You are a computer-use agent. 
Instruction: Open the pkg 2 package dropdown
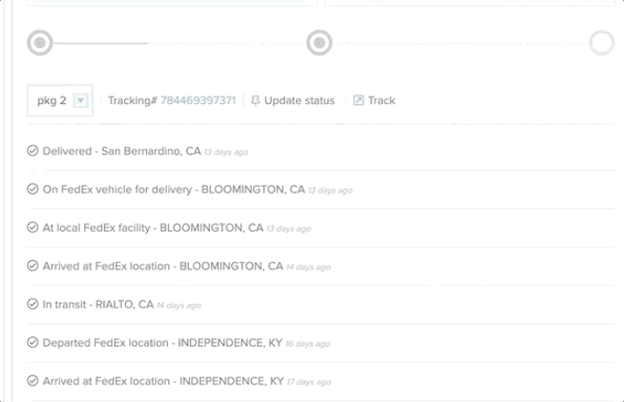[x=60, y=100]
